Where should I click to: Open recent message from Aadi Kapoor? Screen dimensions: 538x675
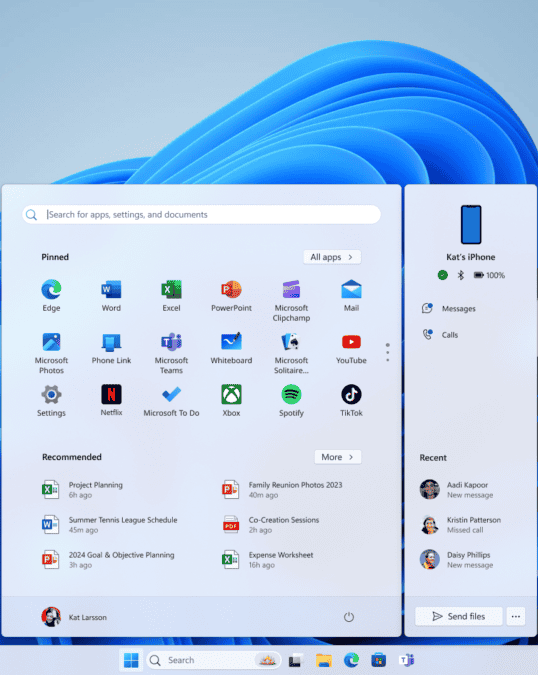[457, 489]
